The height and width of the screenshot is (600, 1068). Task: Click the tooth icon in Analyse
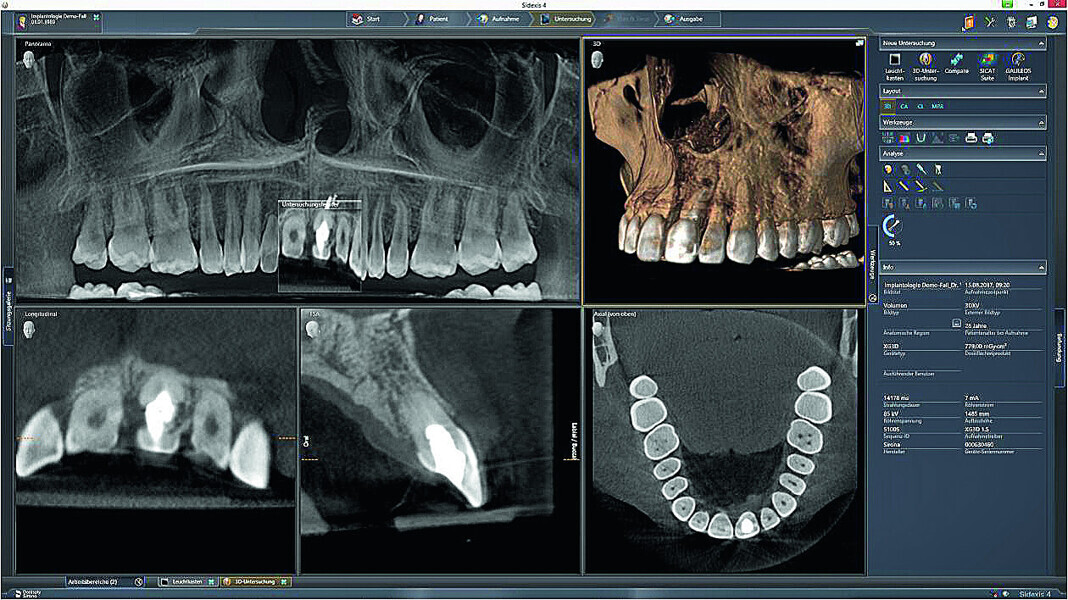(938, 170)
